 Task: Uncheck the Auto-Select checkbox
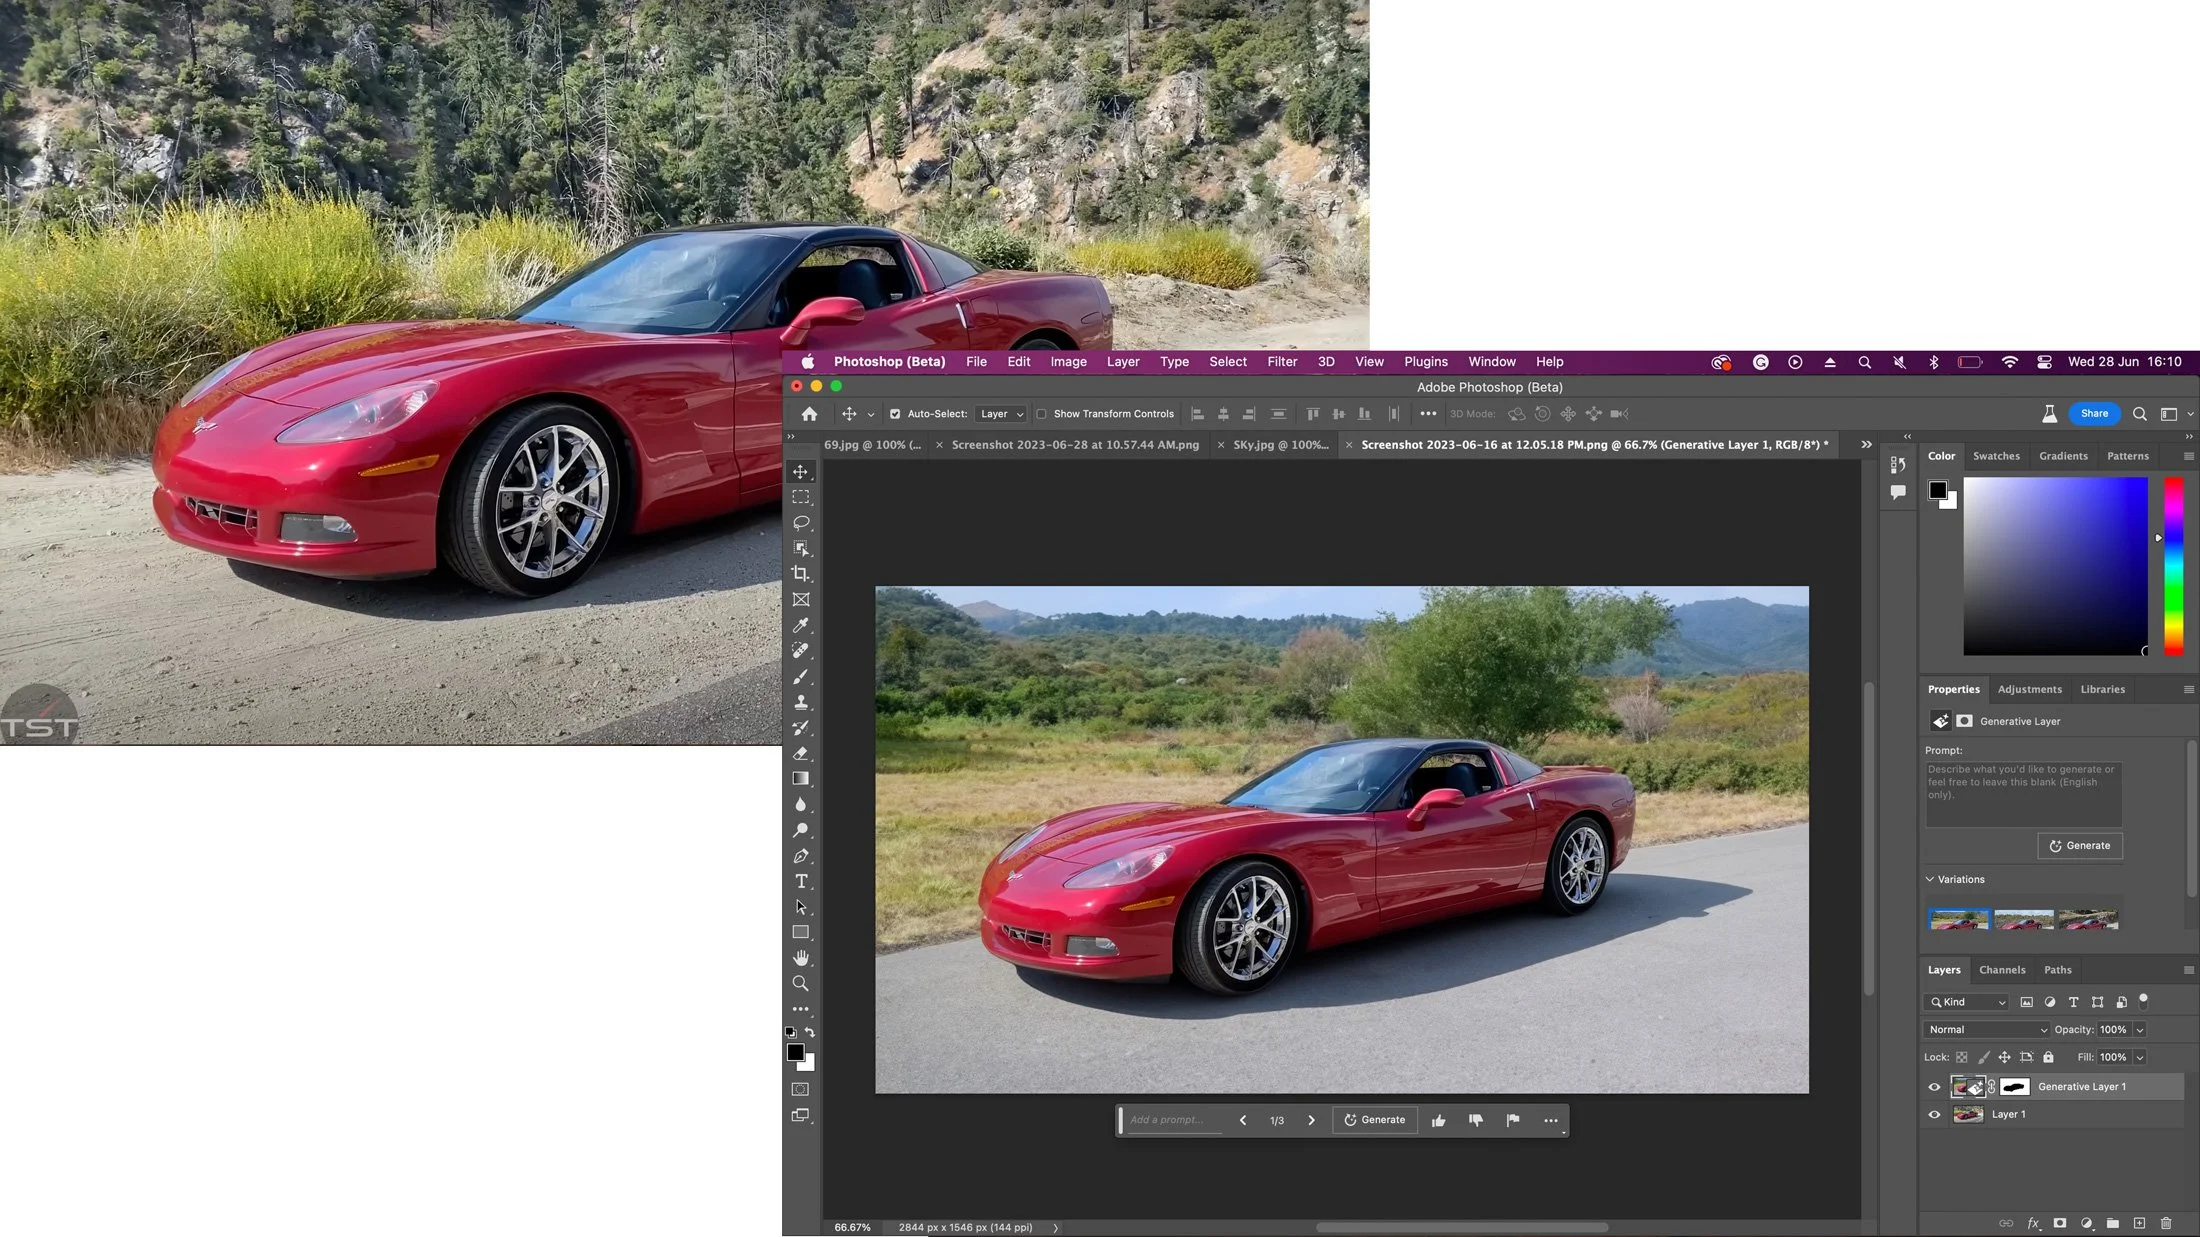(x=895, y=414)
